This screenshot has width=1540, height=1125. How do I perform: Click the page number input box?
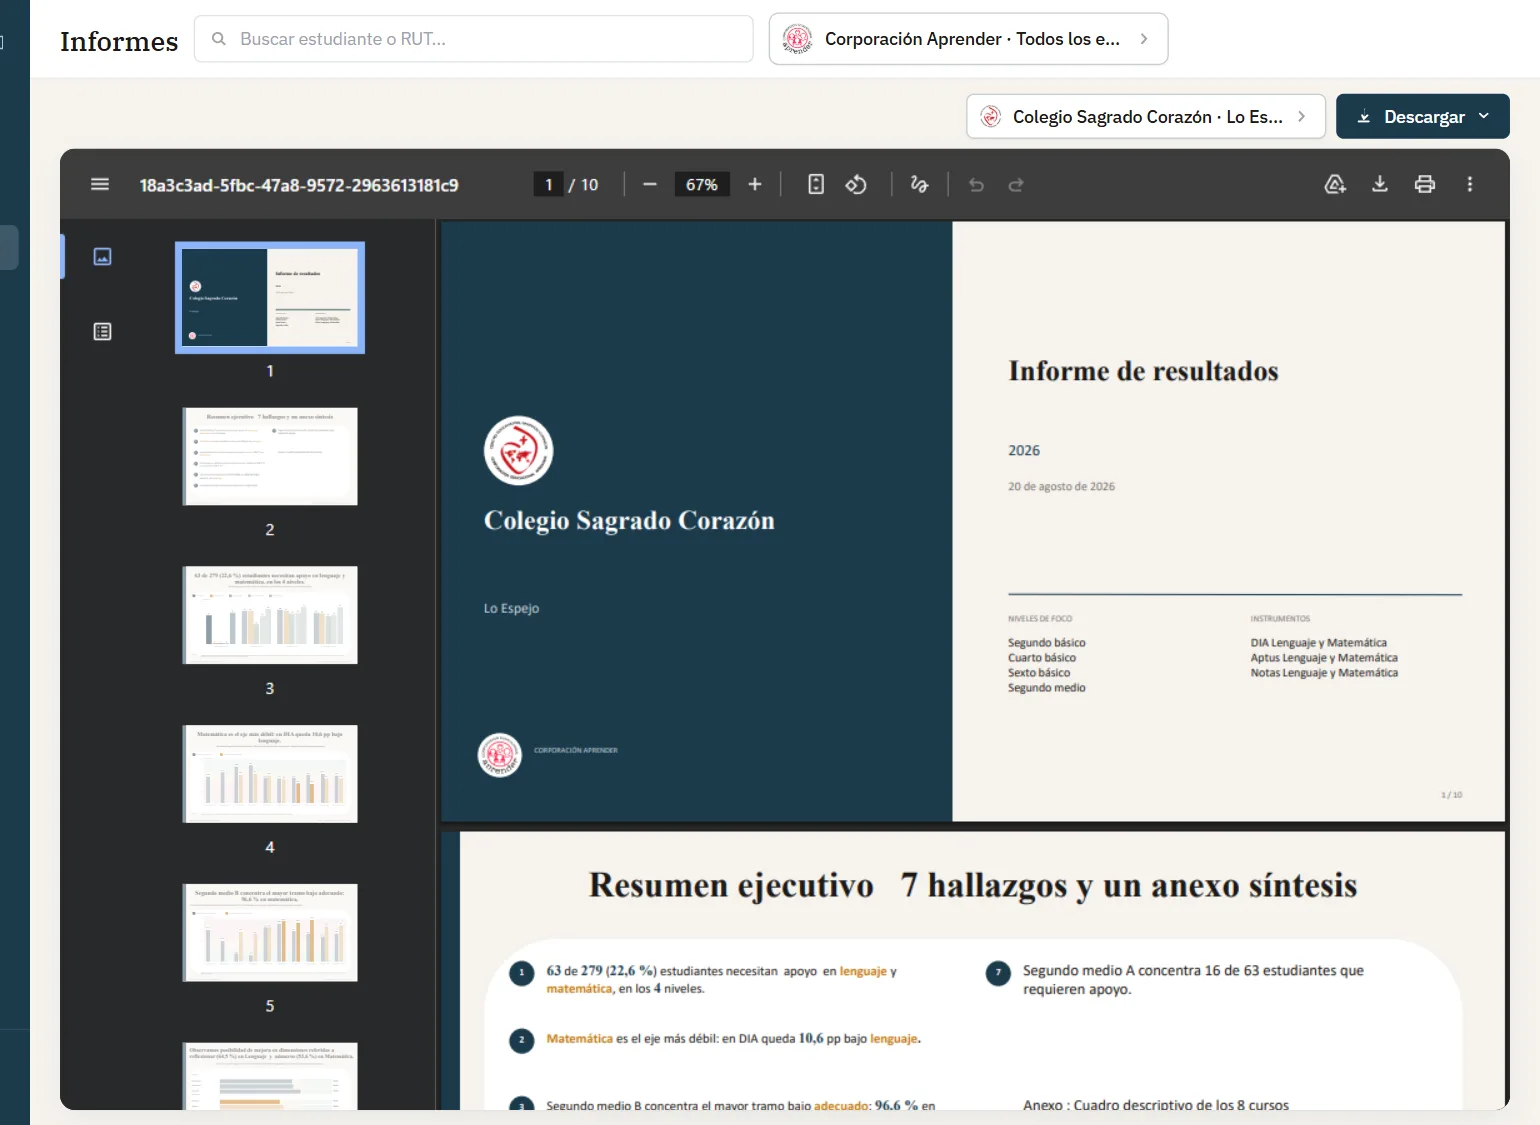point(548,185)
